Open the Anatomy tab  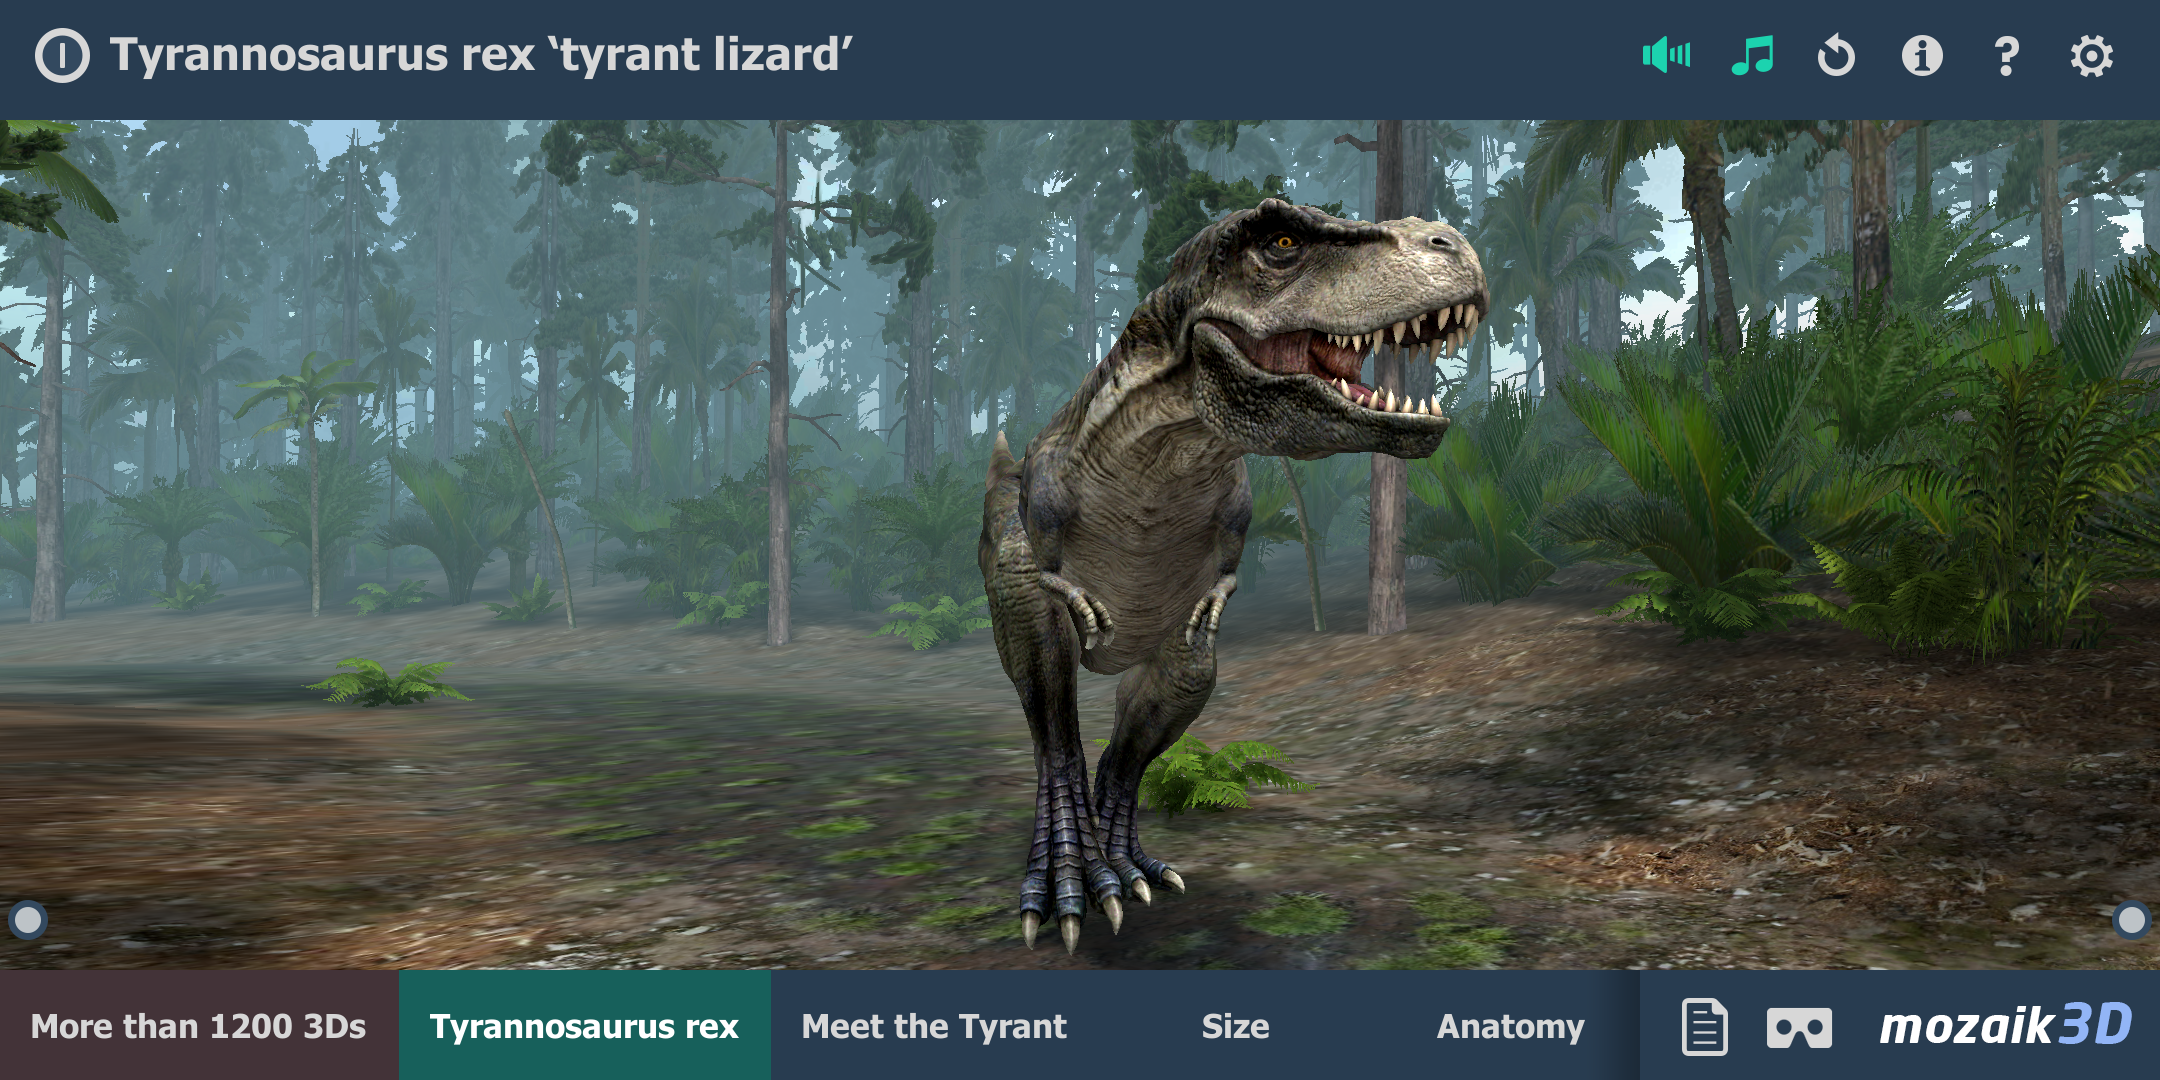coord(1510,1025)
